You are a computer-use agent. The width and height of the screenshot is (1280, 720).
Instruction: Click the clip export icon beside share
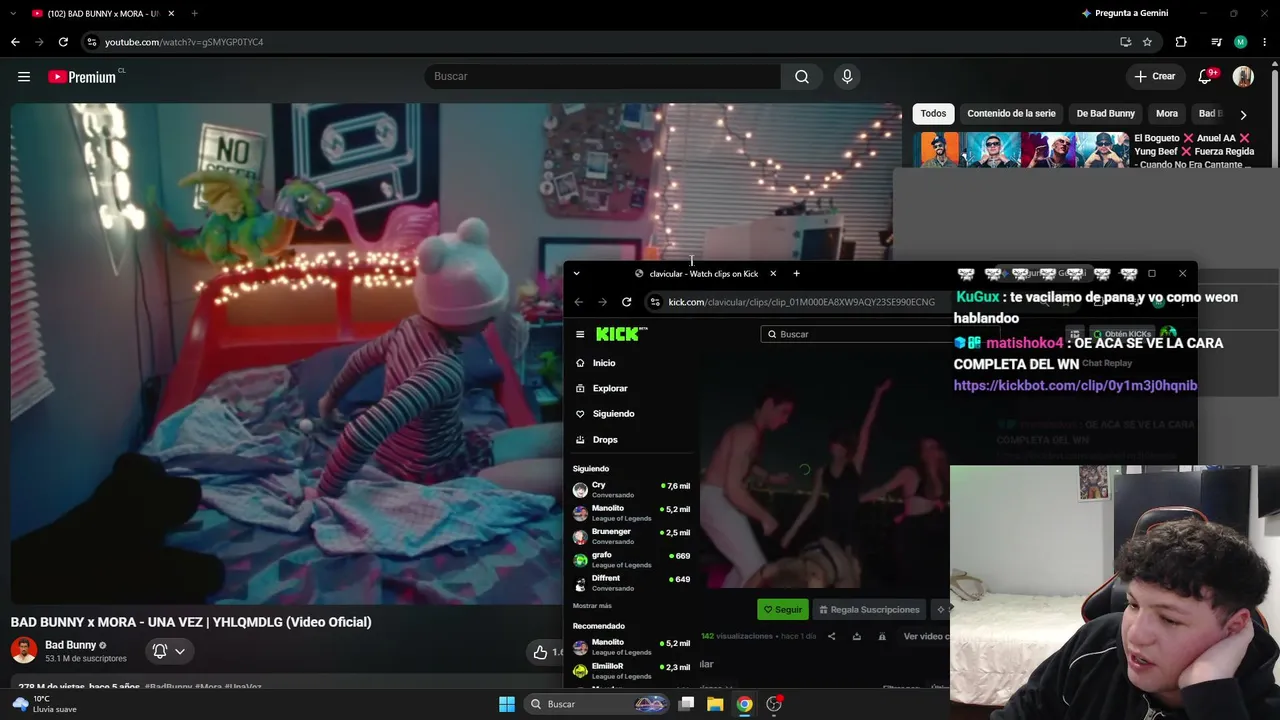[856, 636]
